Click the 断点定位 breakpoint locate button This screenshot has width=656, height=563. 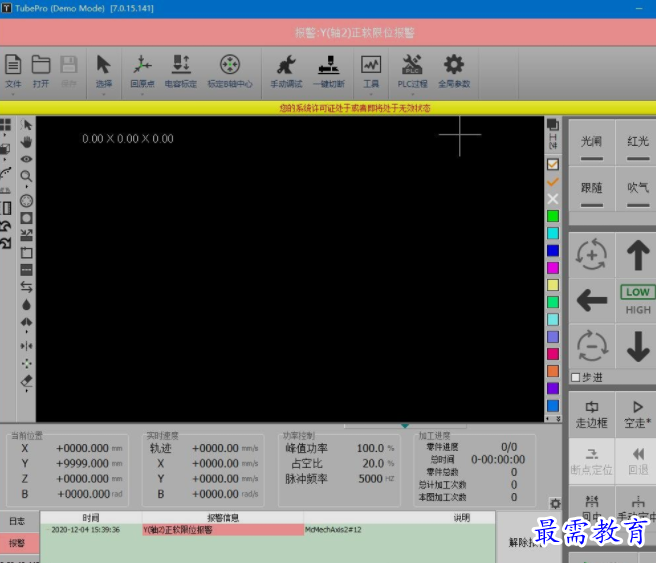592,462
